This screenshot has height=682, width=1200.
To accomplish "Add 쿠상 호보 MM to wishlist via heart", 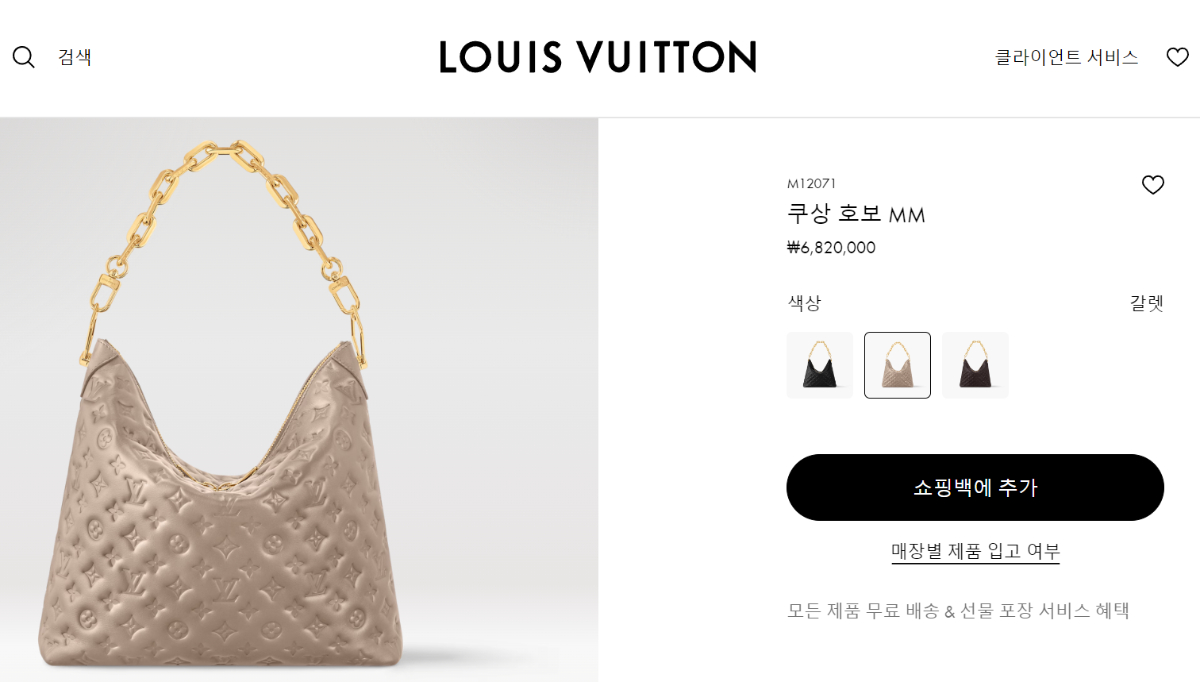I will coord(1153,185).
